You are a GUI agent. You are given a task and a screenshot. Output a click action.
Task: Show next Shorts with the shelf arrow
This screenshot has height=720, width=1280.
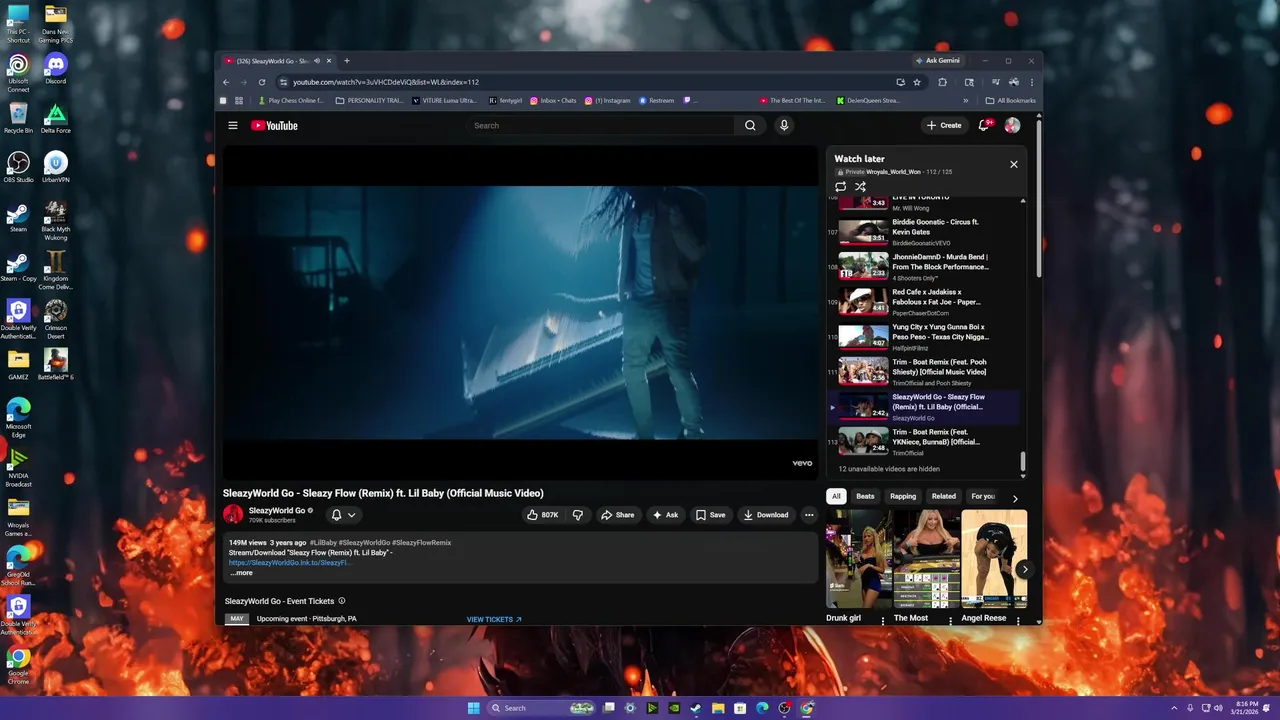1024,569
